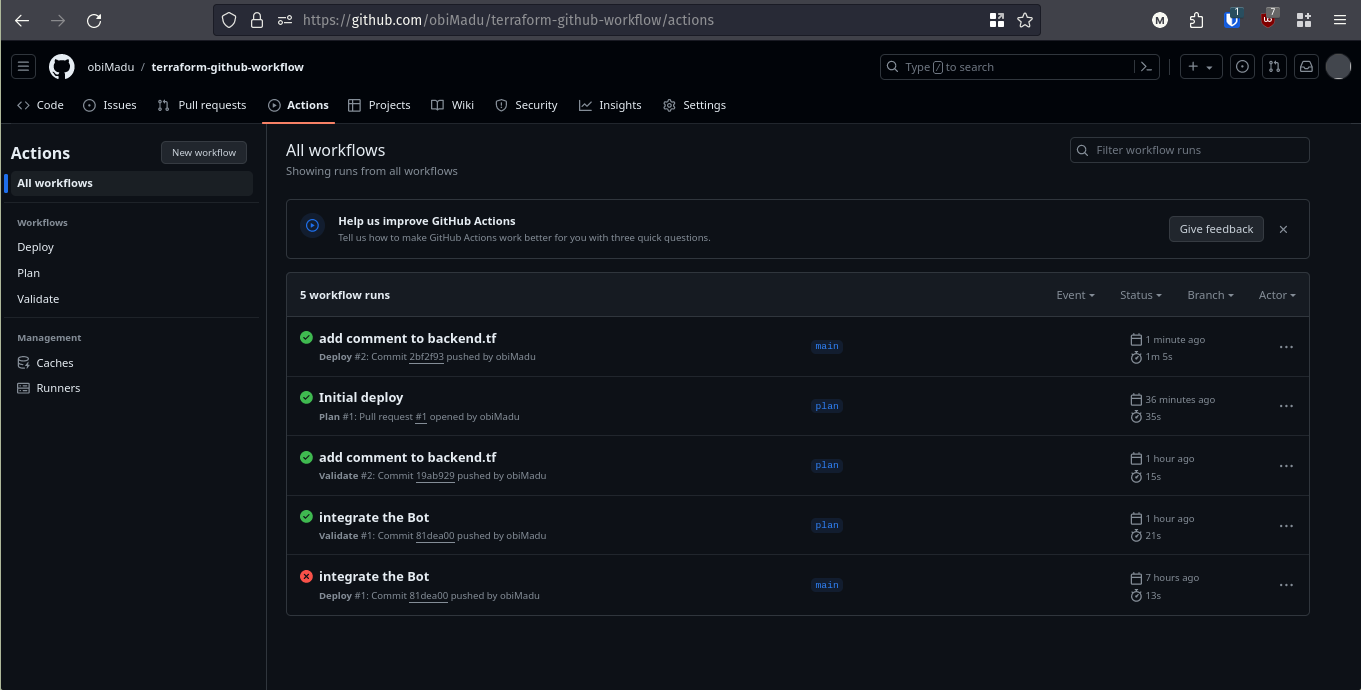Switch to the Security tab

527,105
